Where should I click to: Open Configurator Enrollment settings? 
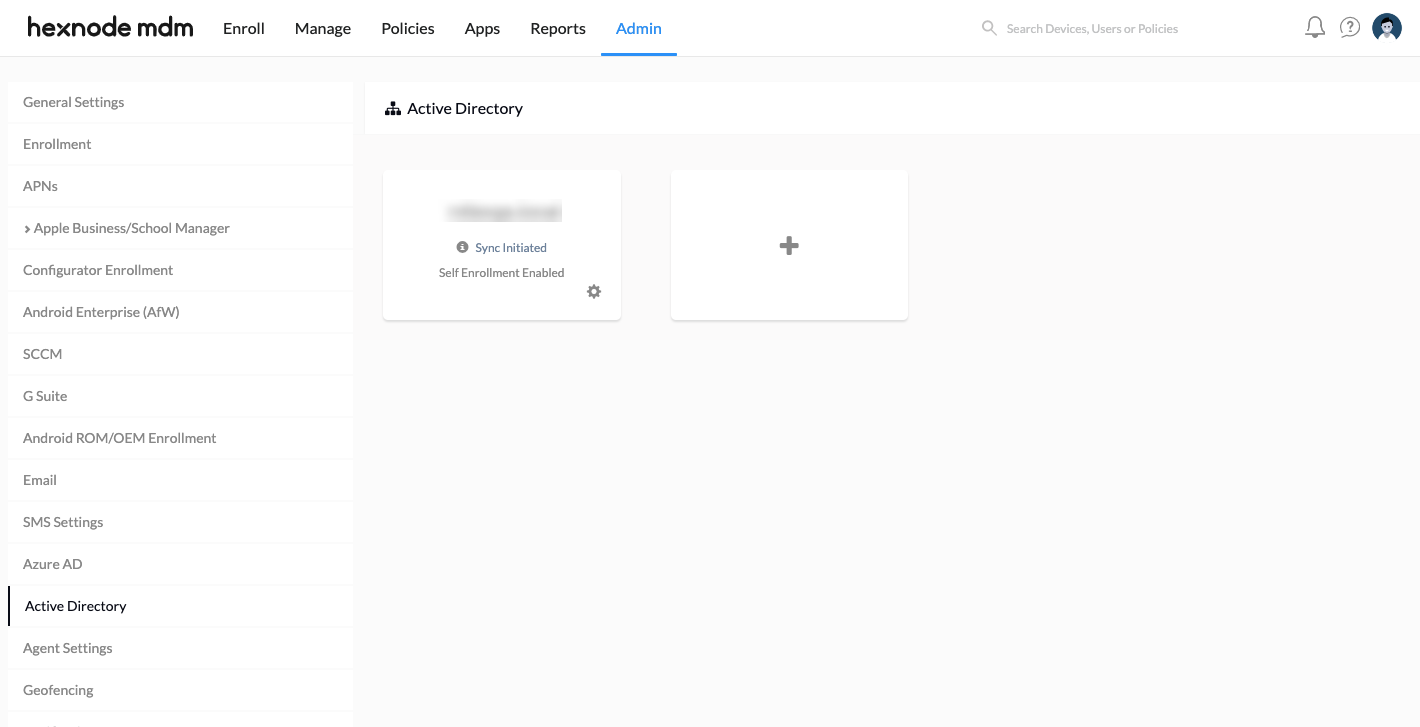click(x=180, y=270)
